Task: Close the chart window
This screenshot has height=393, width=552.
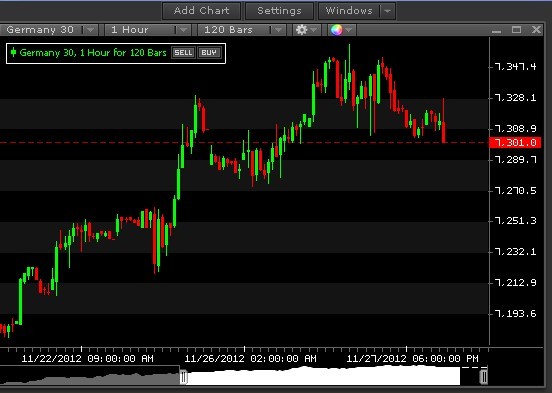Action: point(536,30)
